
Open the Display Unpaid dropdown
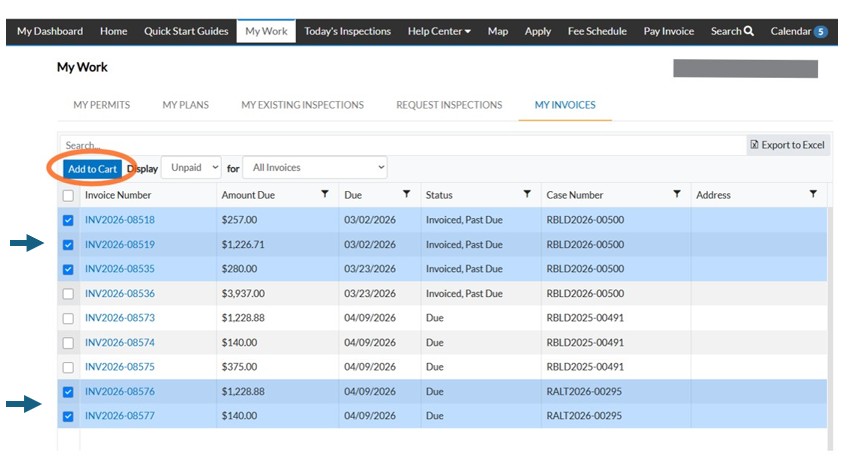pyautogui.click(x=192, y=168)
